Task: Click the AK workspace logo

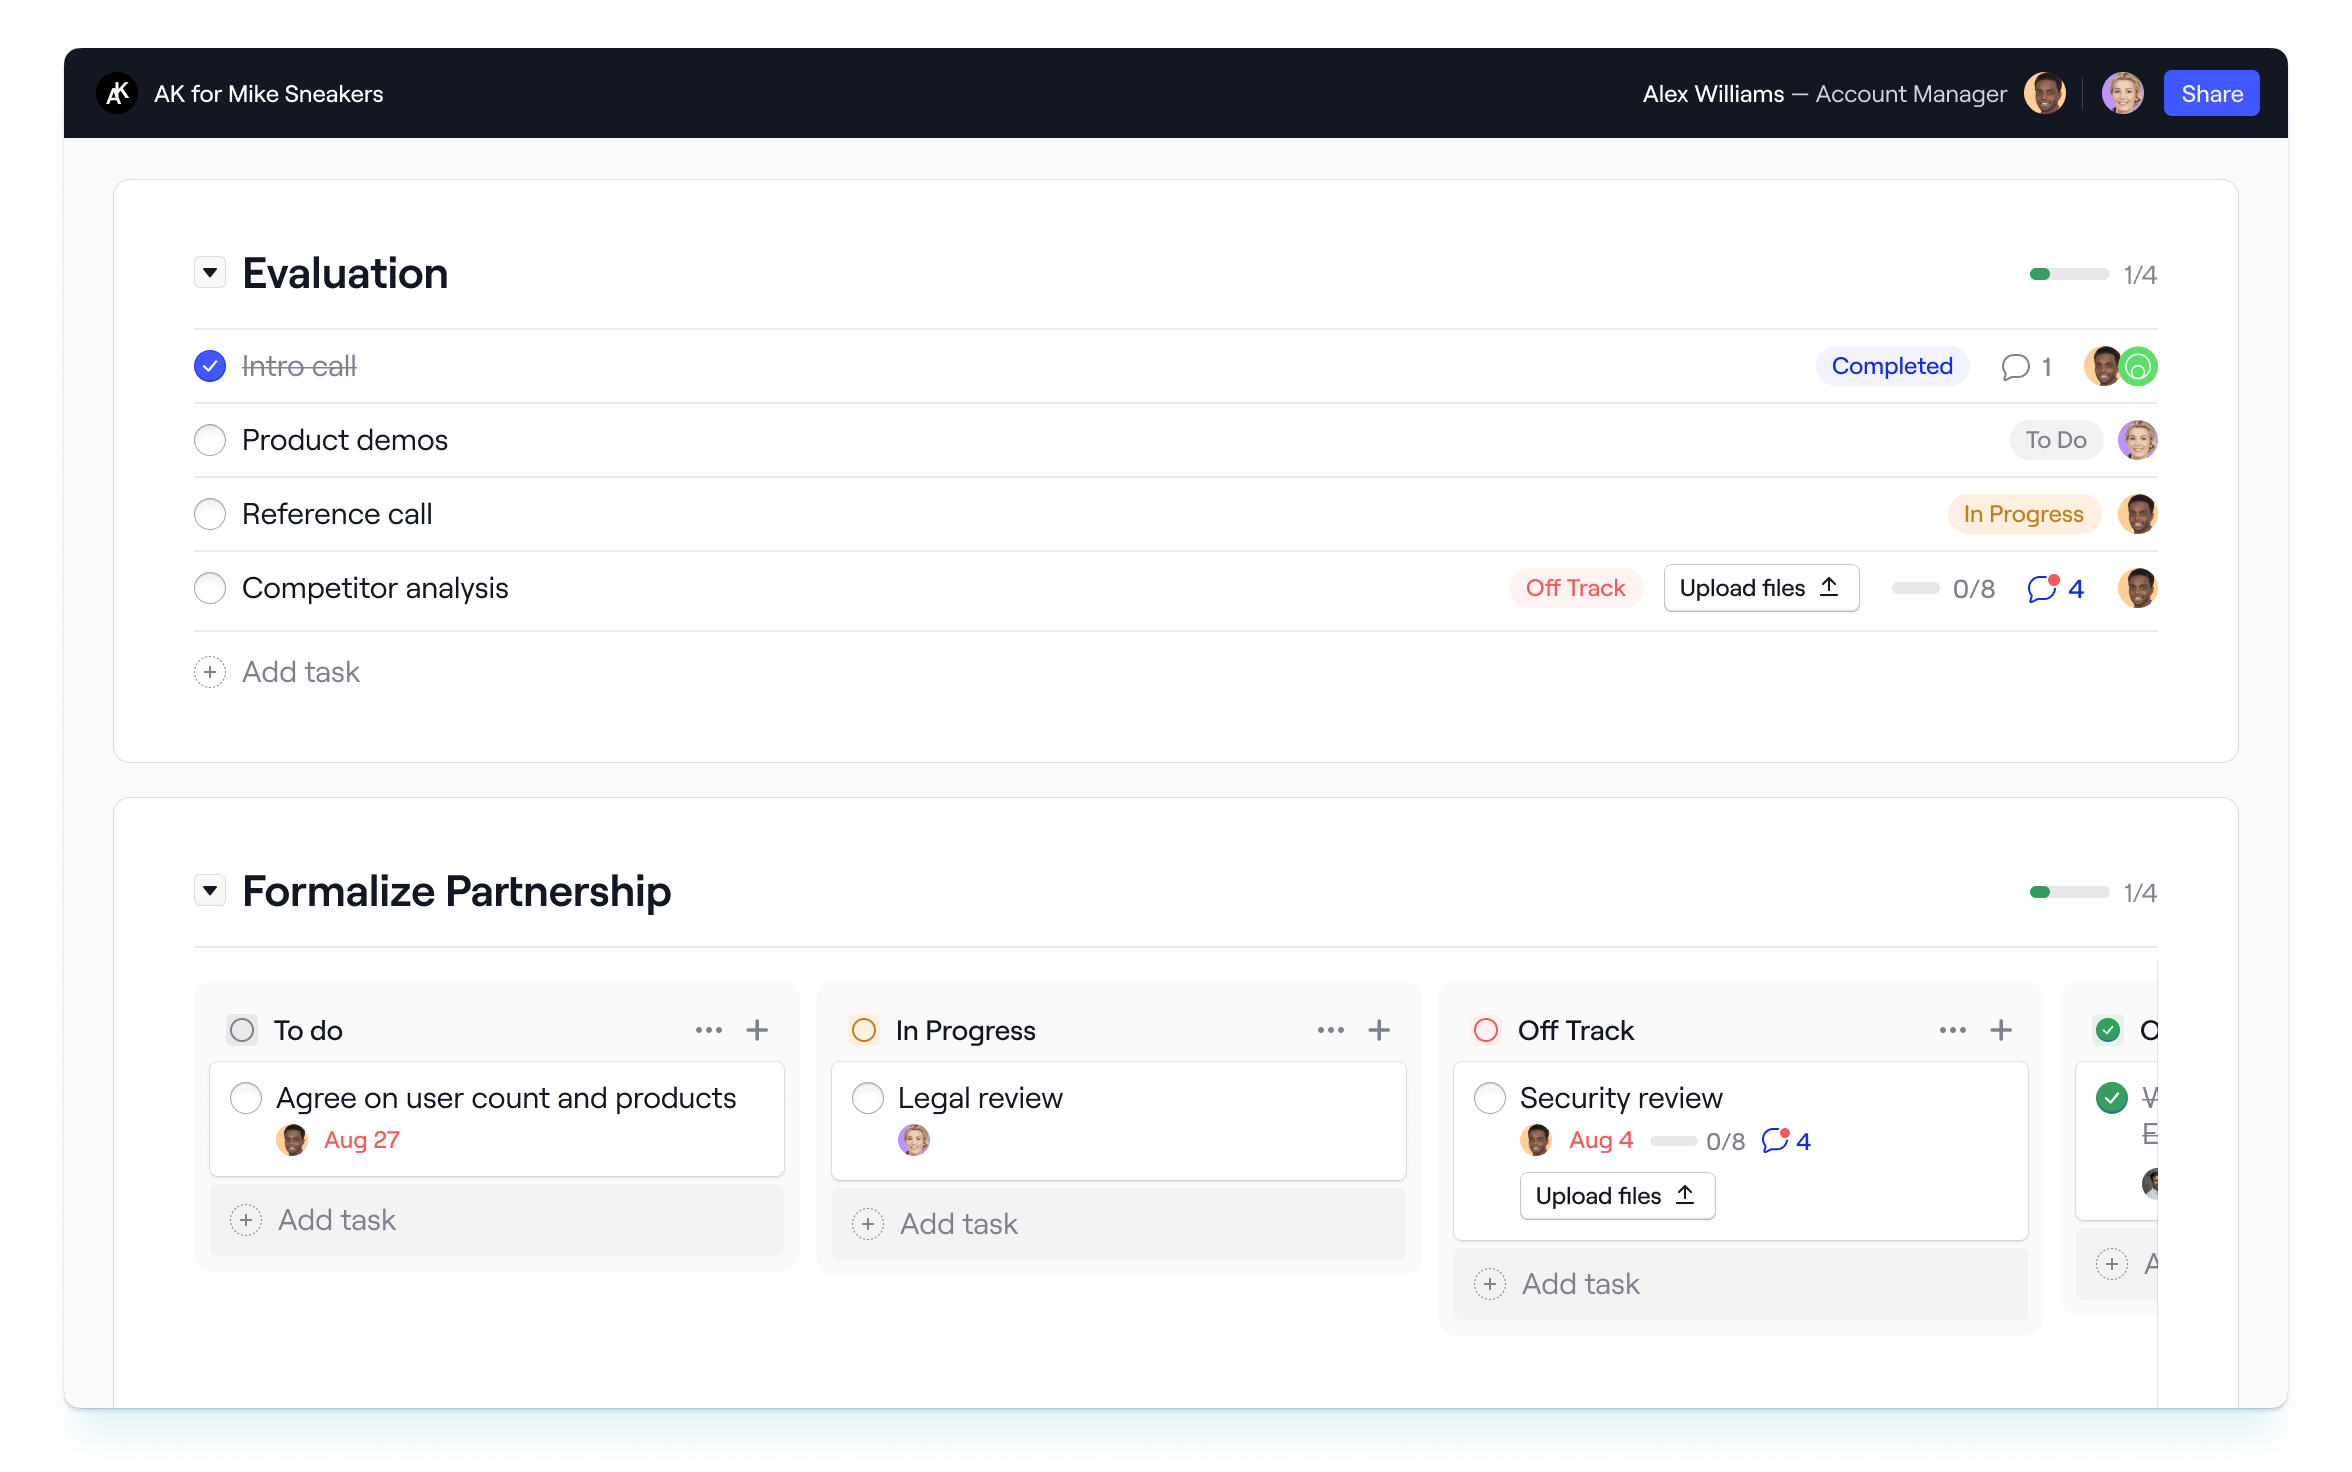Action: tap(117, 93)
